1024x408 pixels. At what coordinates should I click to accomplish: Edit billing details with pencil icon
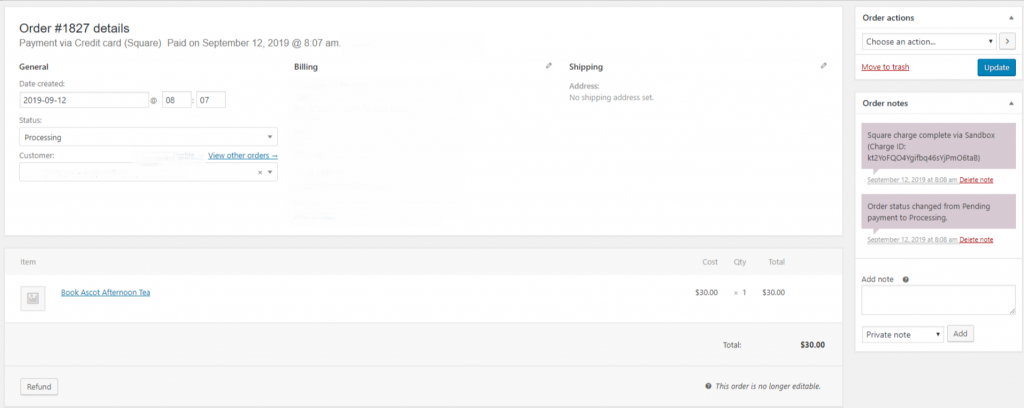(549, 66)
